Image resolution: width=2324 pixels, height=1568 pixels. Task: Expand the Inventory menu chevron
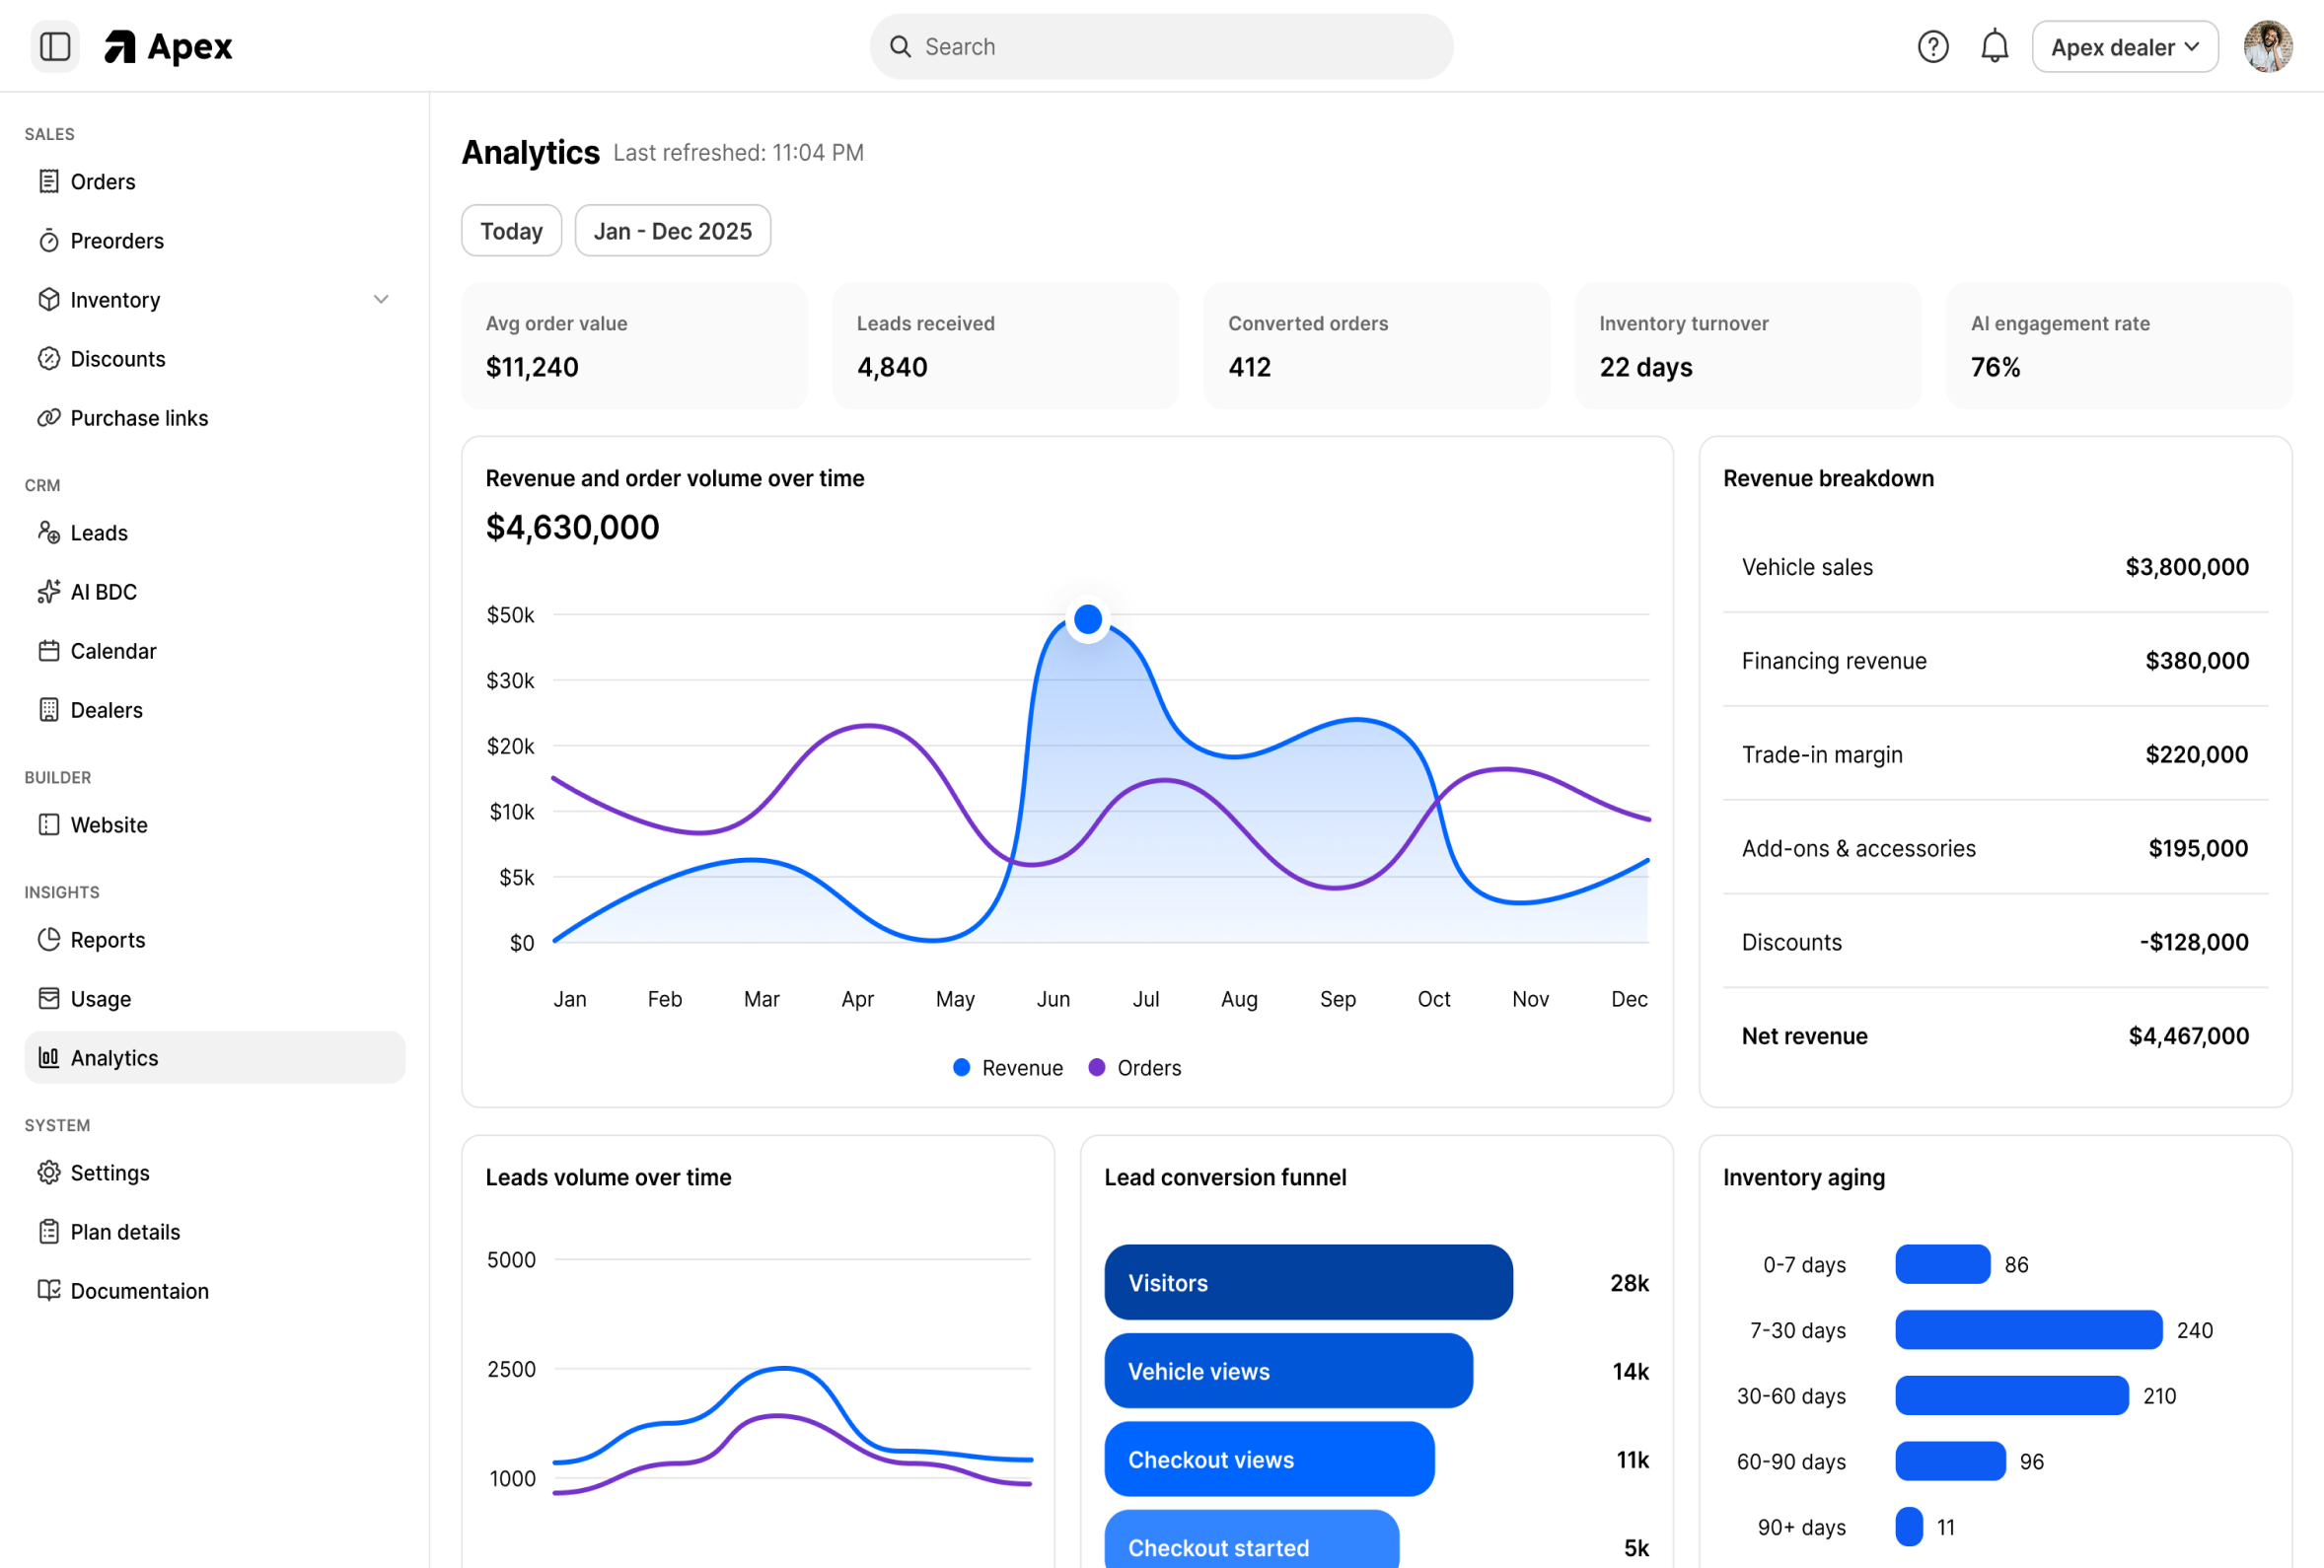tap(381, 299)
